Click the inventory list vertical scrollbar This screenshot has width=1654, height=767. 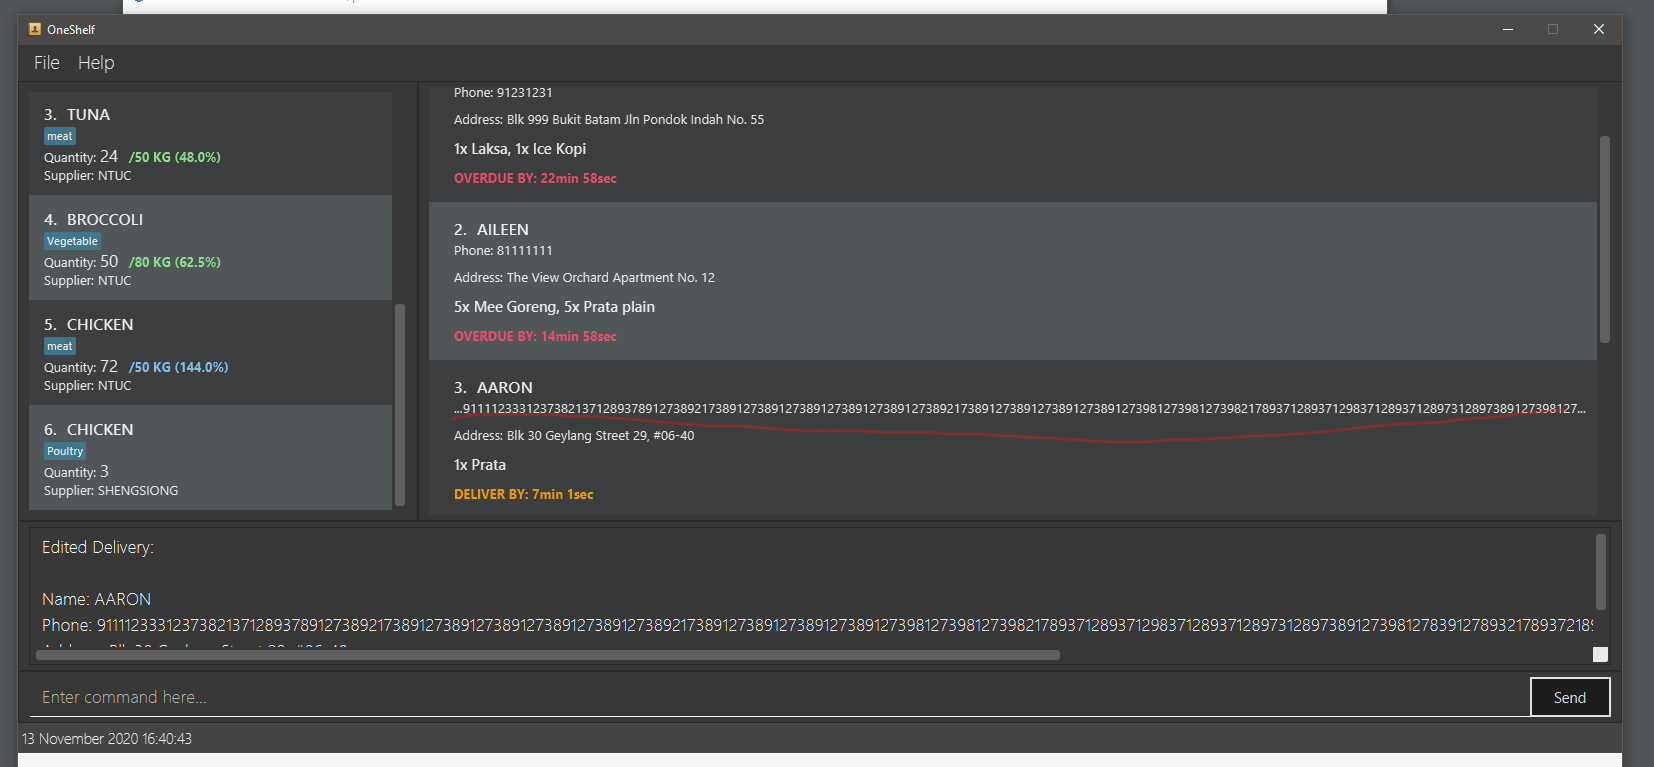[x=400, y=405]
